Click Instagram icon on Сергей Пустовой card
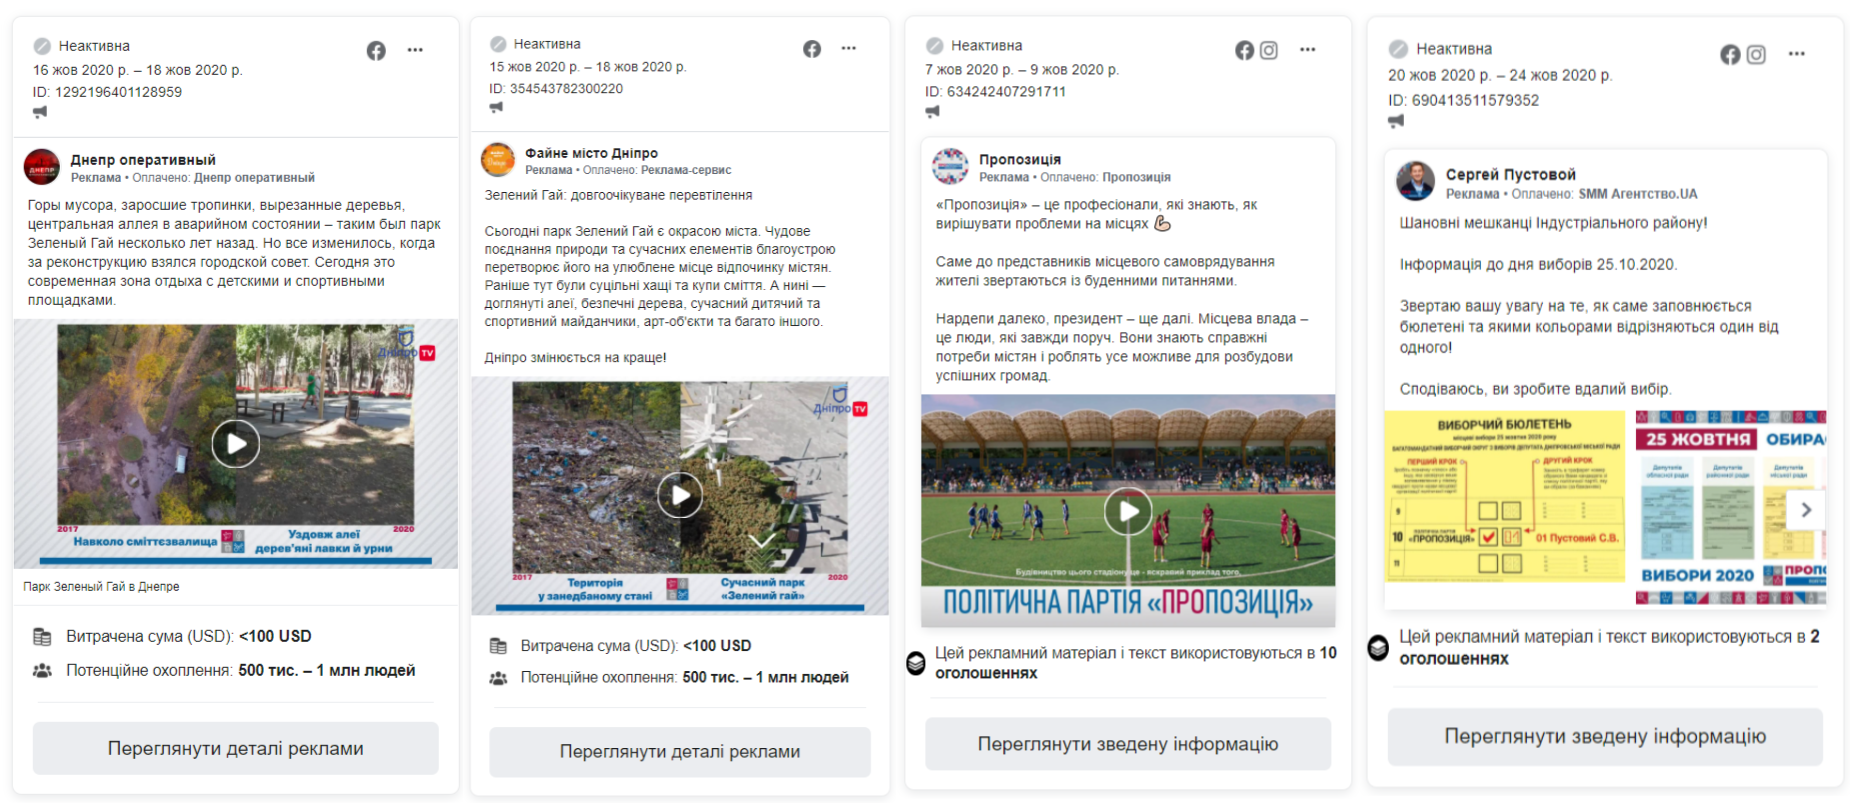The height and width of the screenshot is (803, 1857). 1756,54
